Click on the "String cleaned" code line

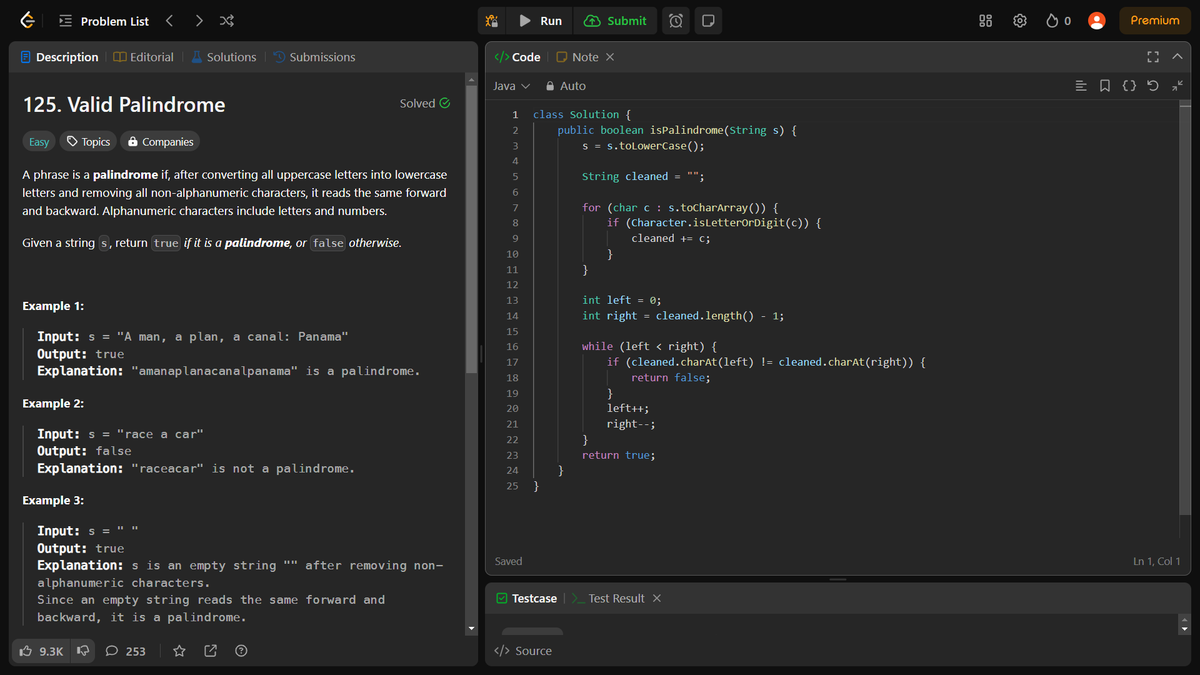point(644,176)
